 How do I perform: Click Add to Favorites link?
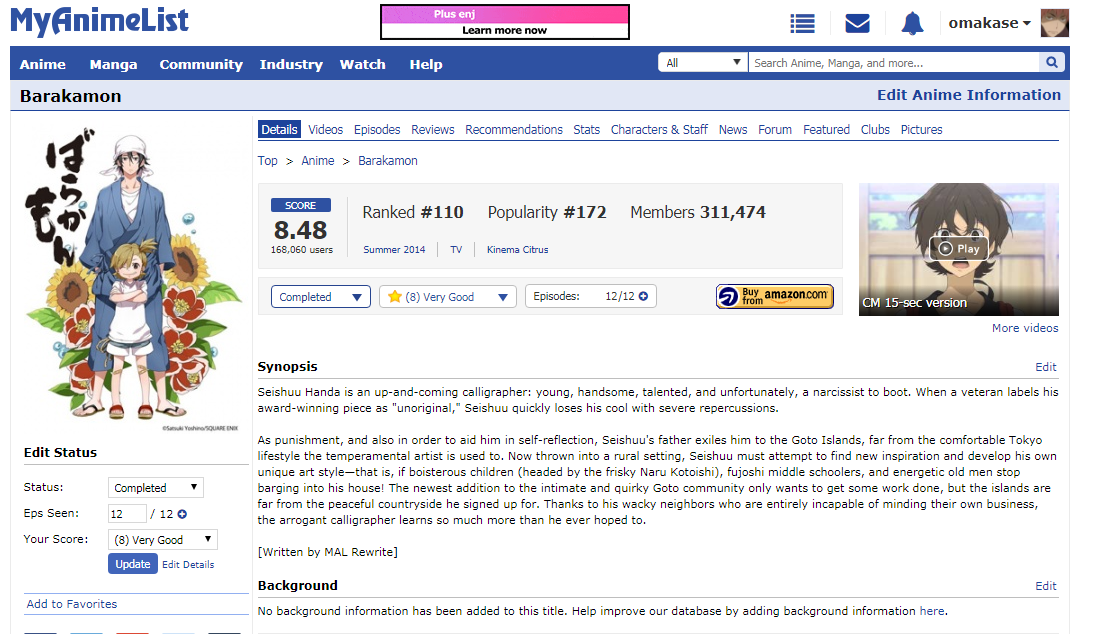(72, 604)
